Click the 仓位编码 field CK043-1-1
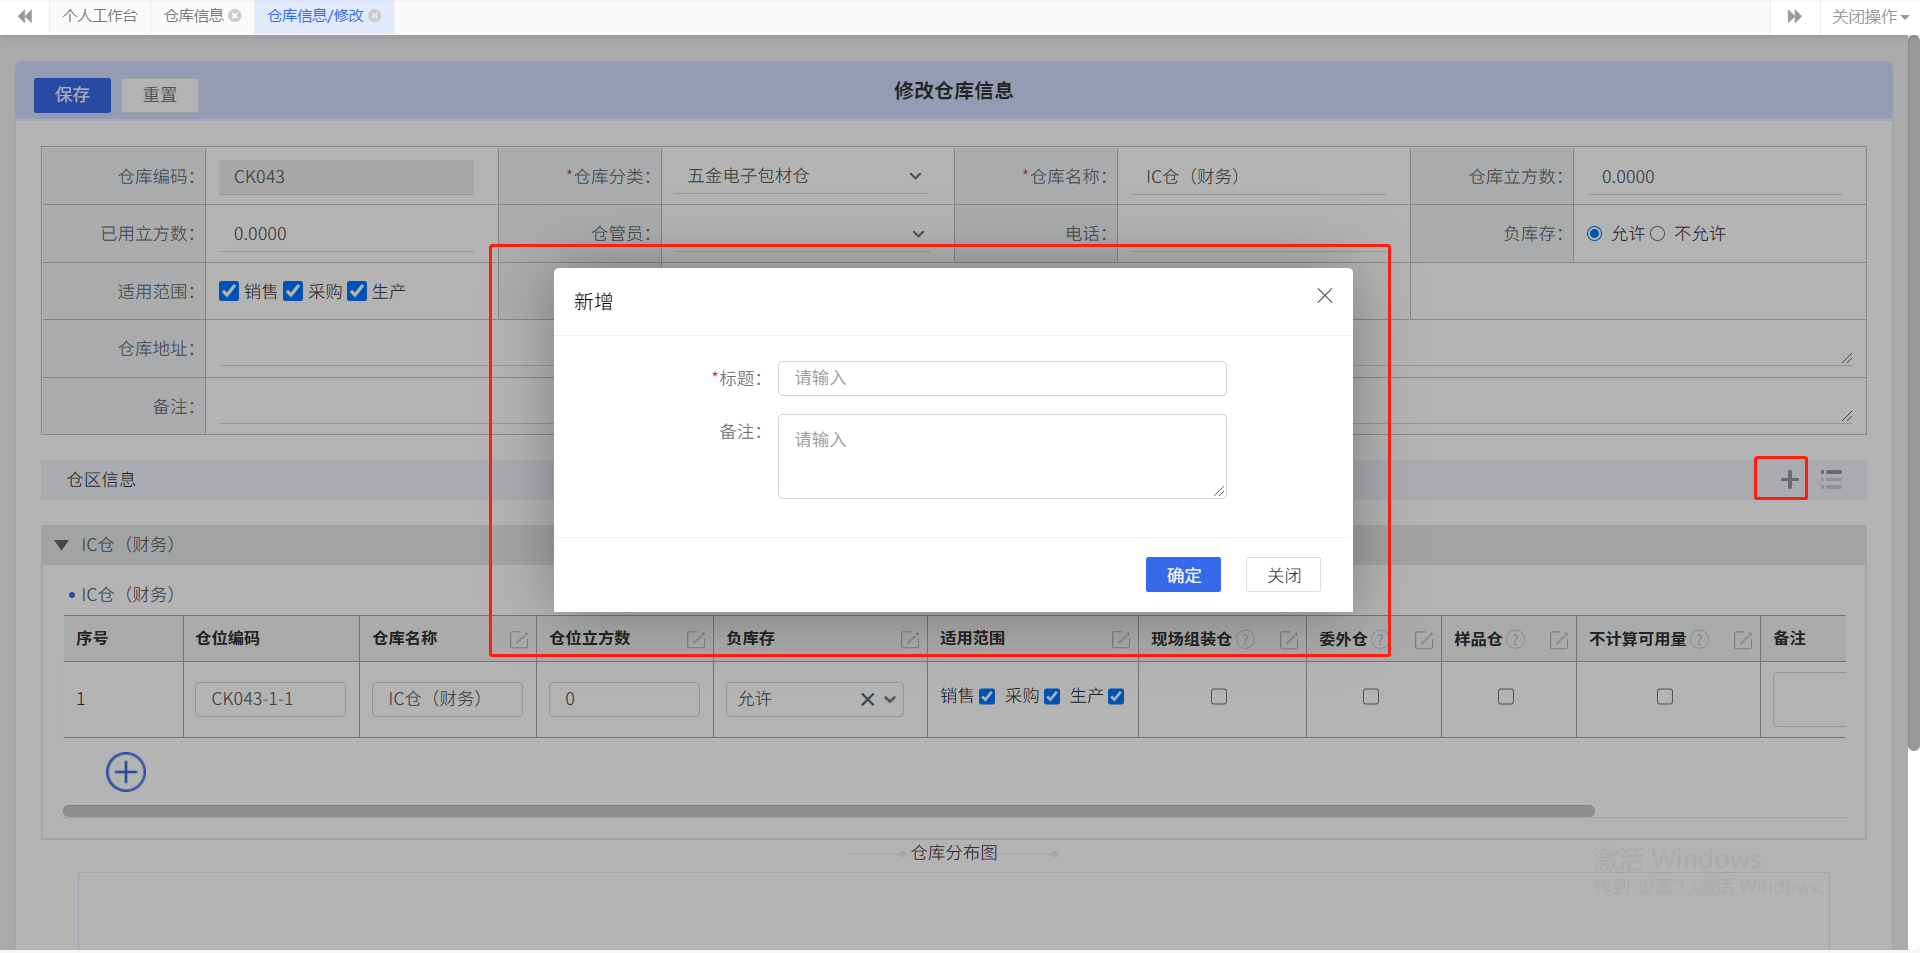 tap(270, 699)
